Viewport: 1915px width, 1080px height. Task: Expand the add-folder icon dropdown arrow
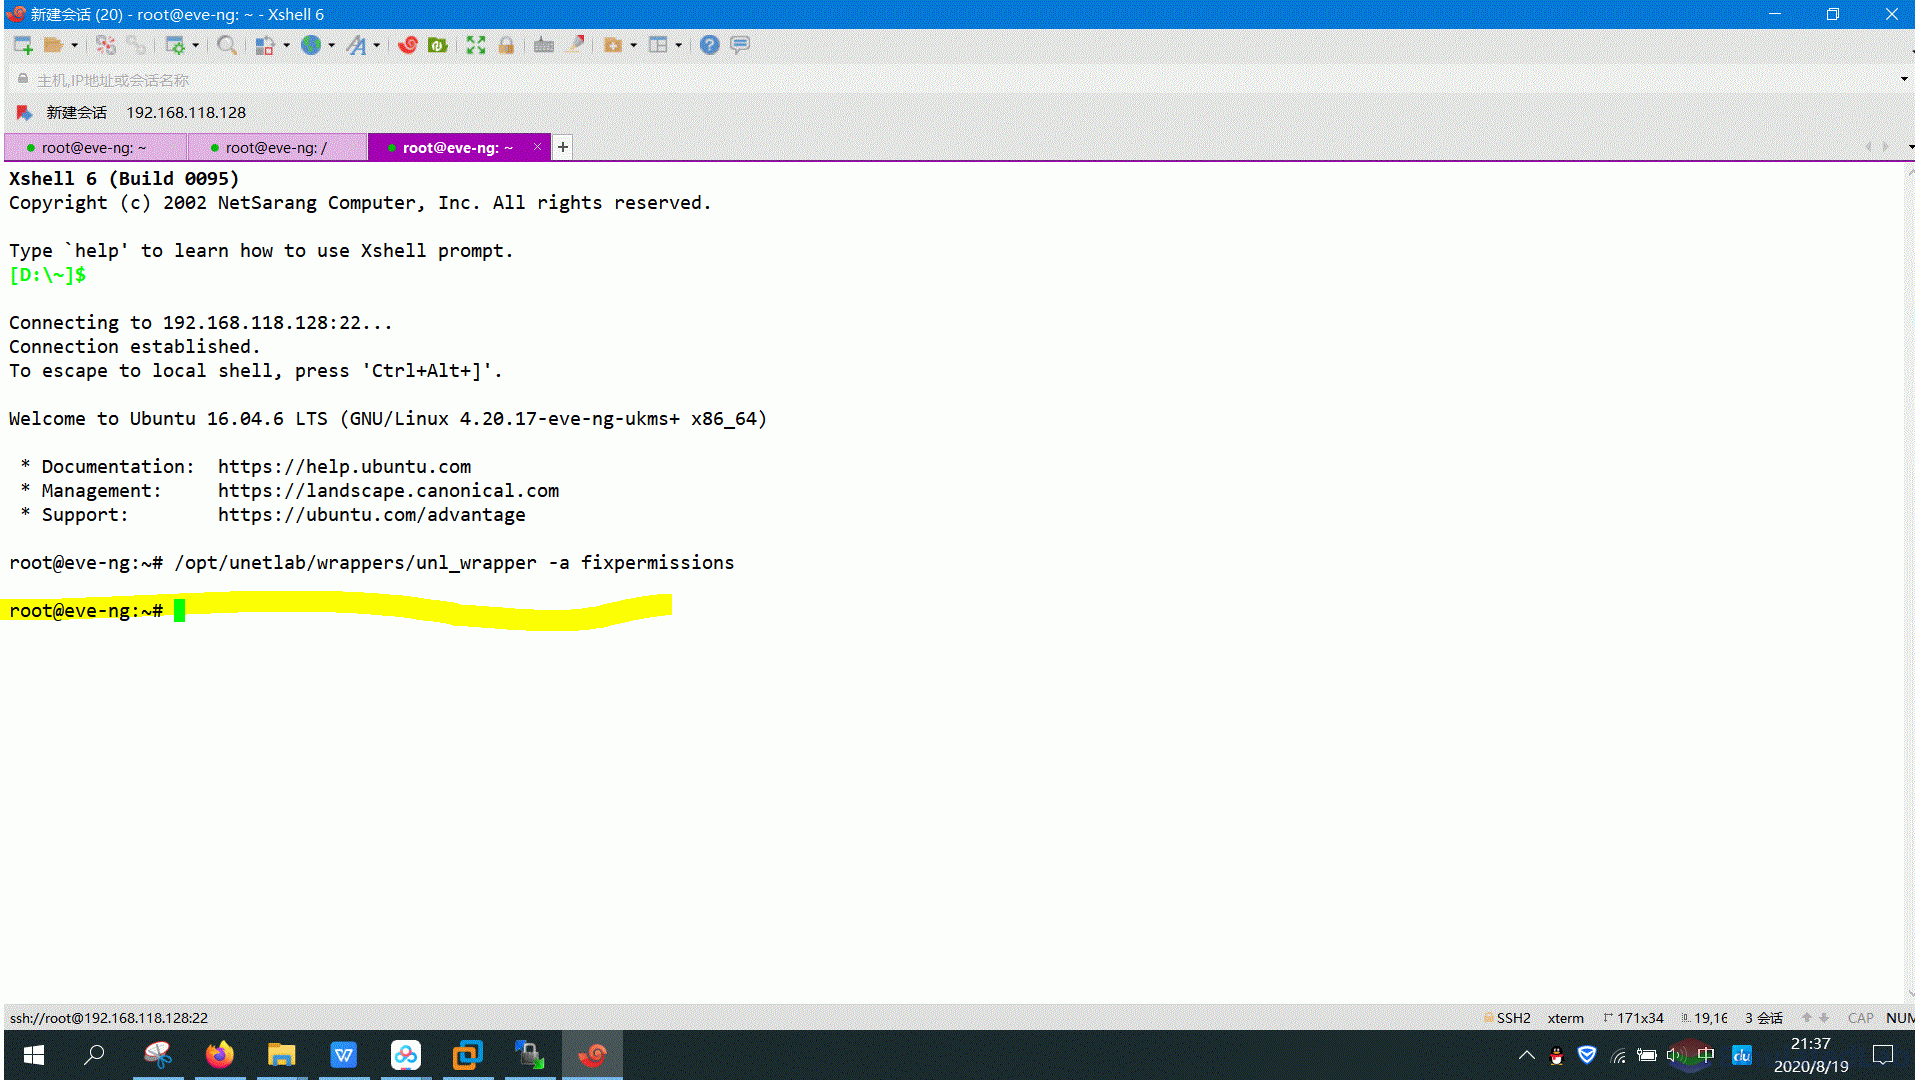[633, 45]
